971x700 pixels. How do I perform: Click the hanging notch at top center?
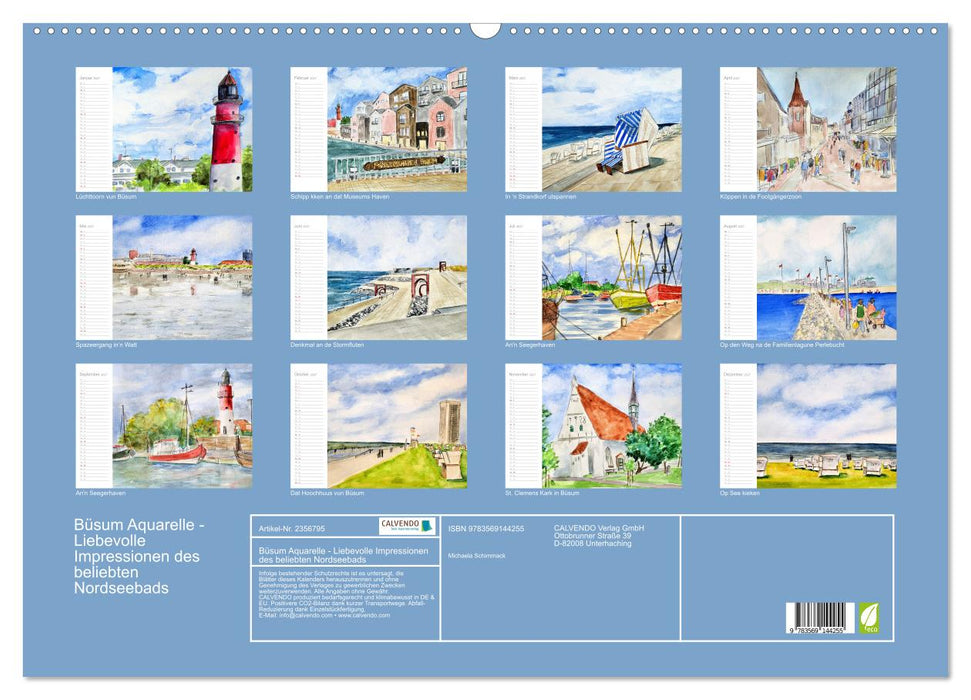(x=486, y=30)
